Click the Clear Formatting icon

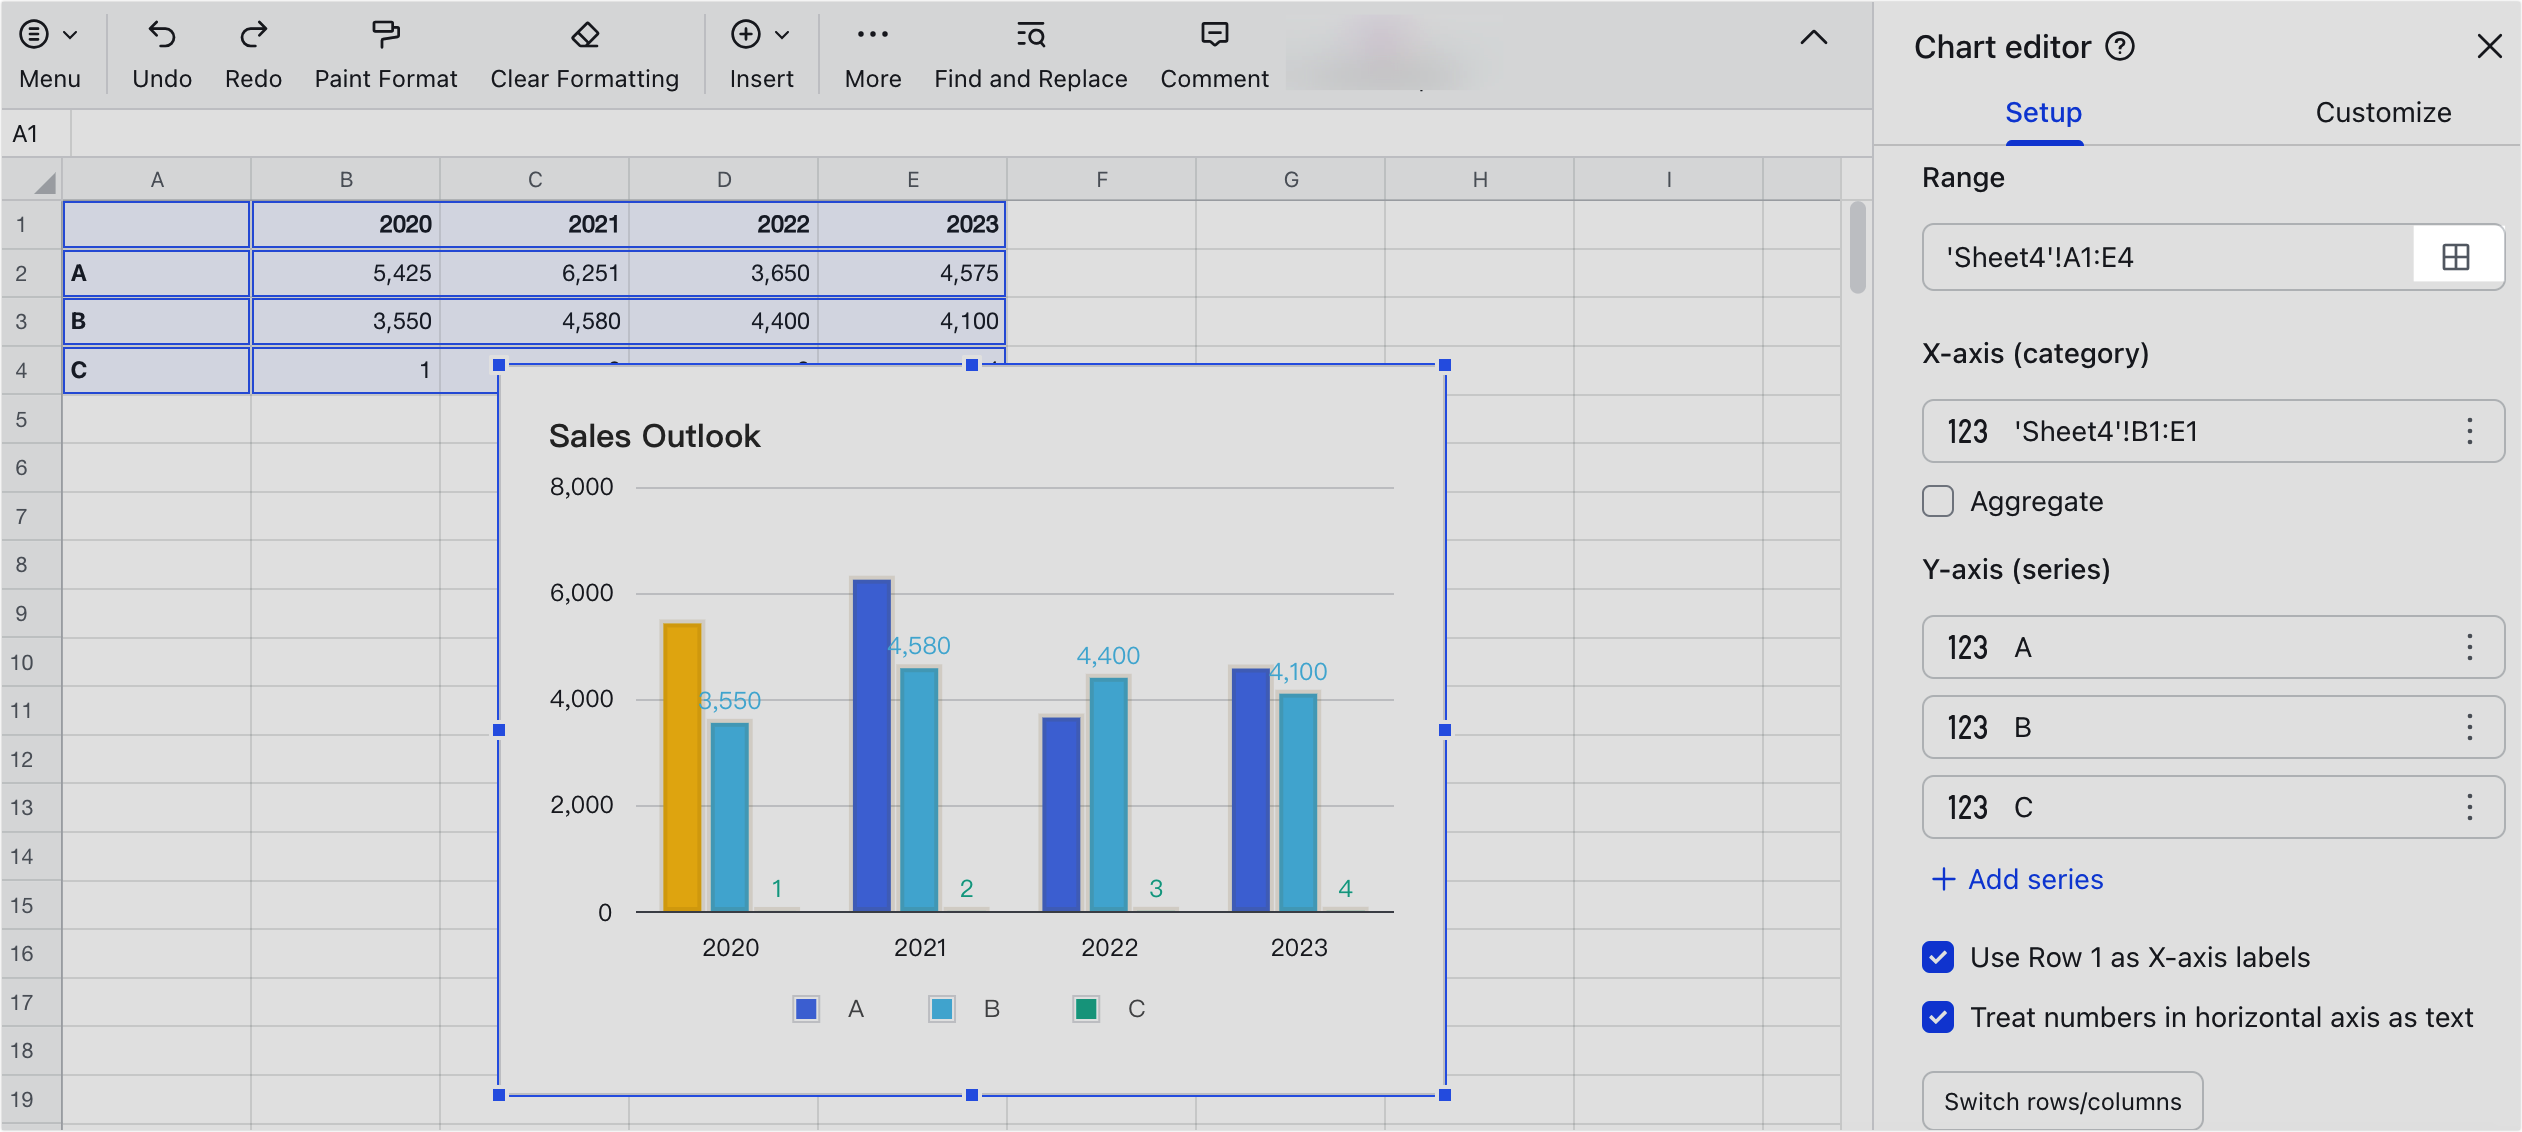(x=584, y=35)
